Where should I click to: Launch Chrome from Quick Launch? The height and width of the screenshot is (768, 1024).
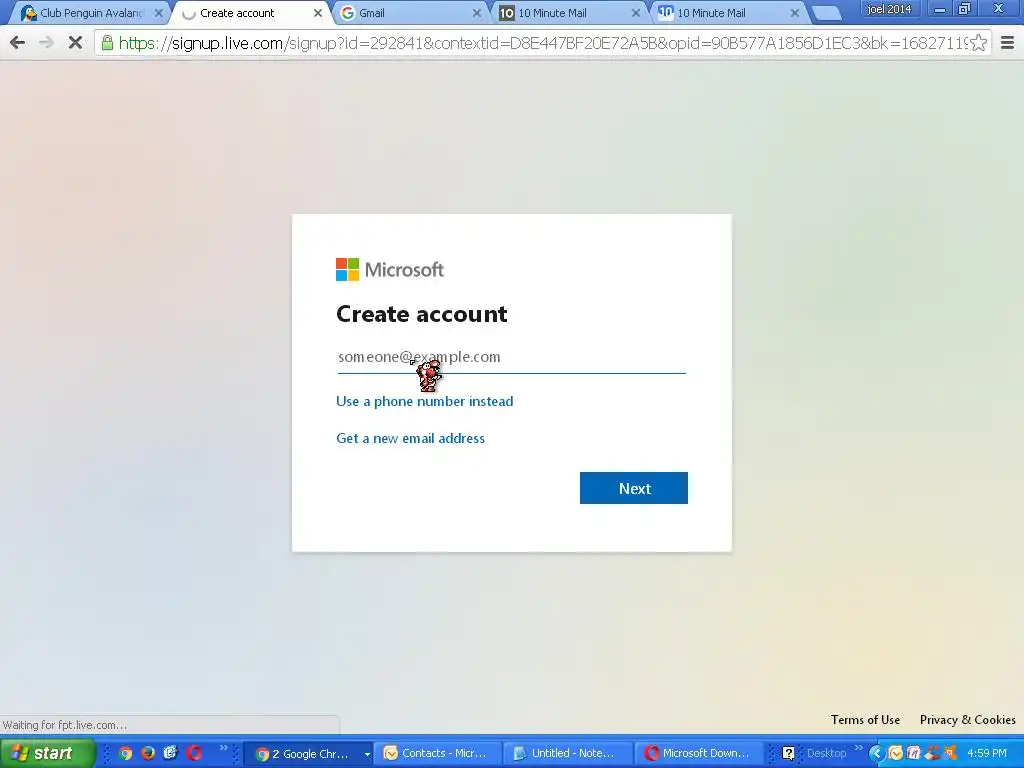pos(125,753)
